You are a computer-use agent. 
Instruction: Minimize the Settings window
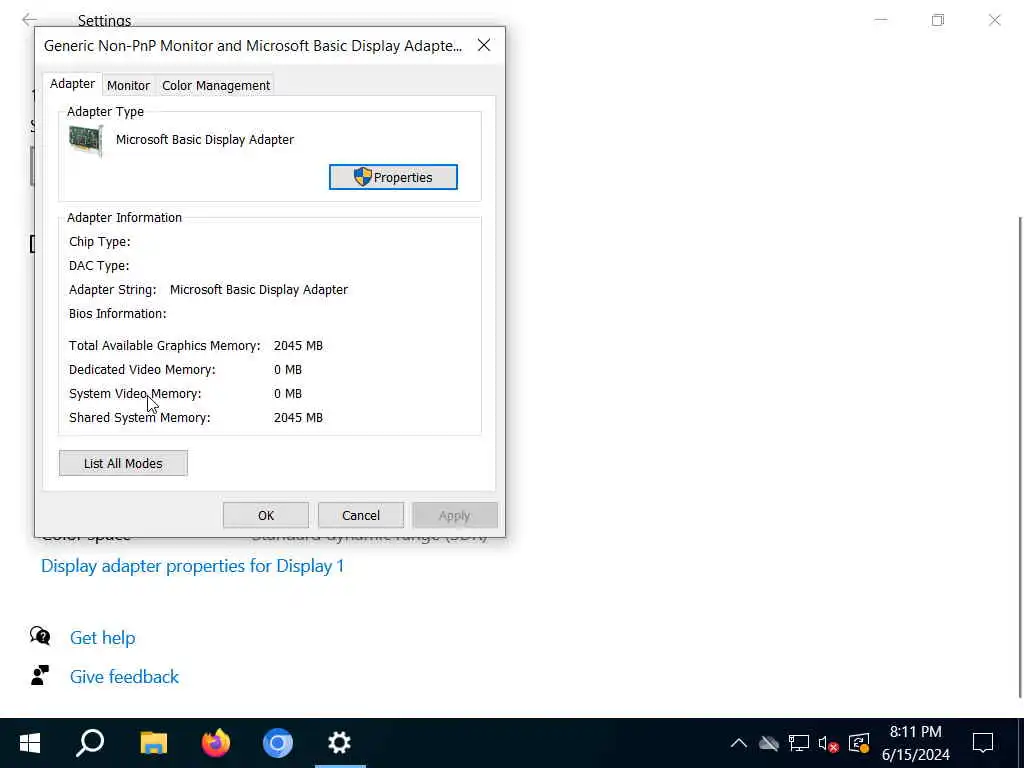click(x=881, y=20)
